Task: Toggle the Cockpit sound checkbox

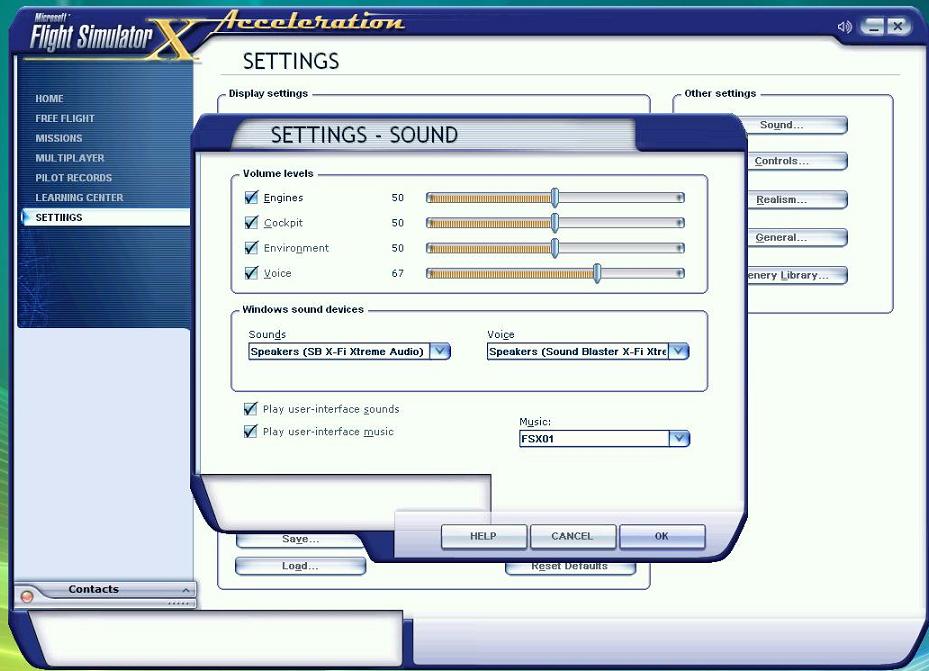Action: click(251, 223)
